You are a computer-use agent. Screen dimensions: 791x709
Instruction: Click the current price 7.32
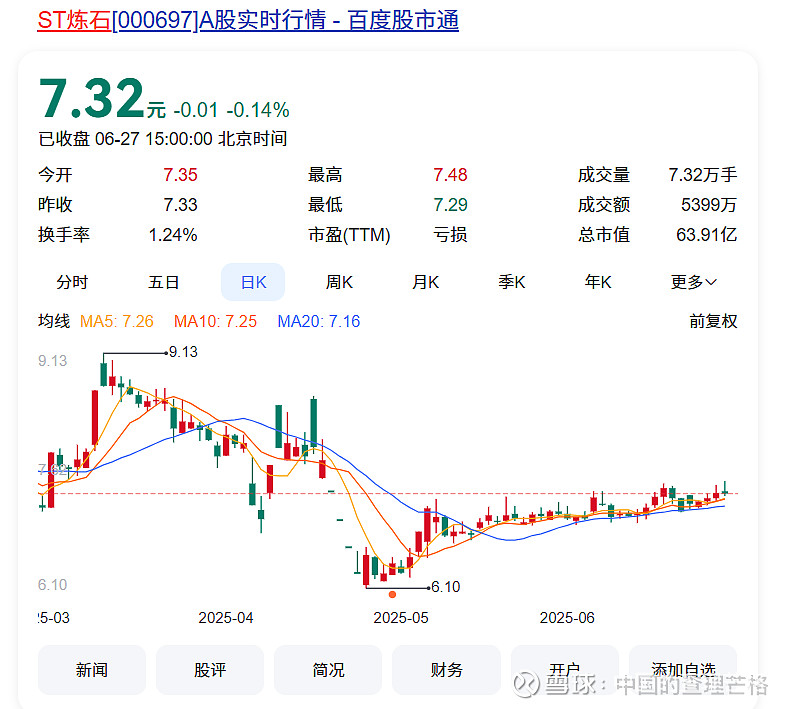tap(91, 98)
